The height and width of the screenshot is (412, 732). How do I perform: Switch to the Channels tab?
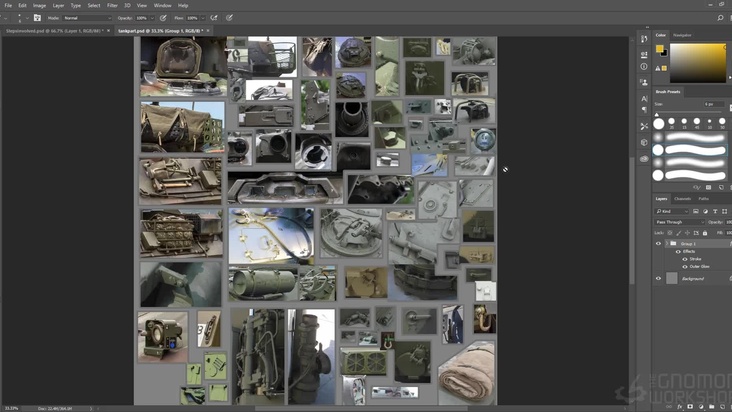coord(682,199)
